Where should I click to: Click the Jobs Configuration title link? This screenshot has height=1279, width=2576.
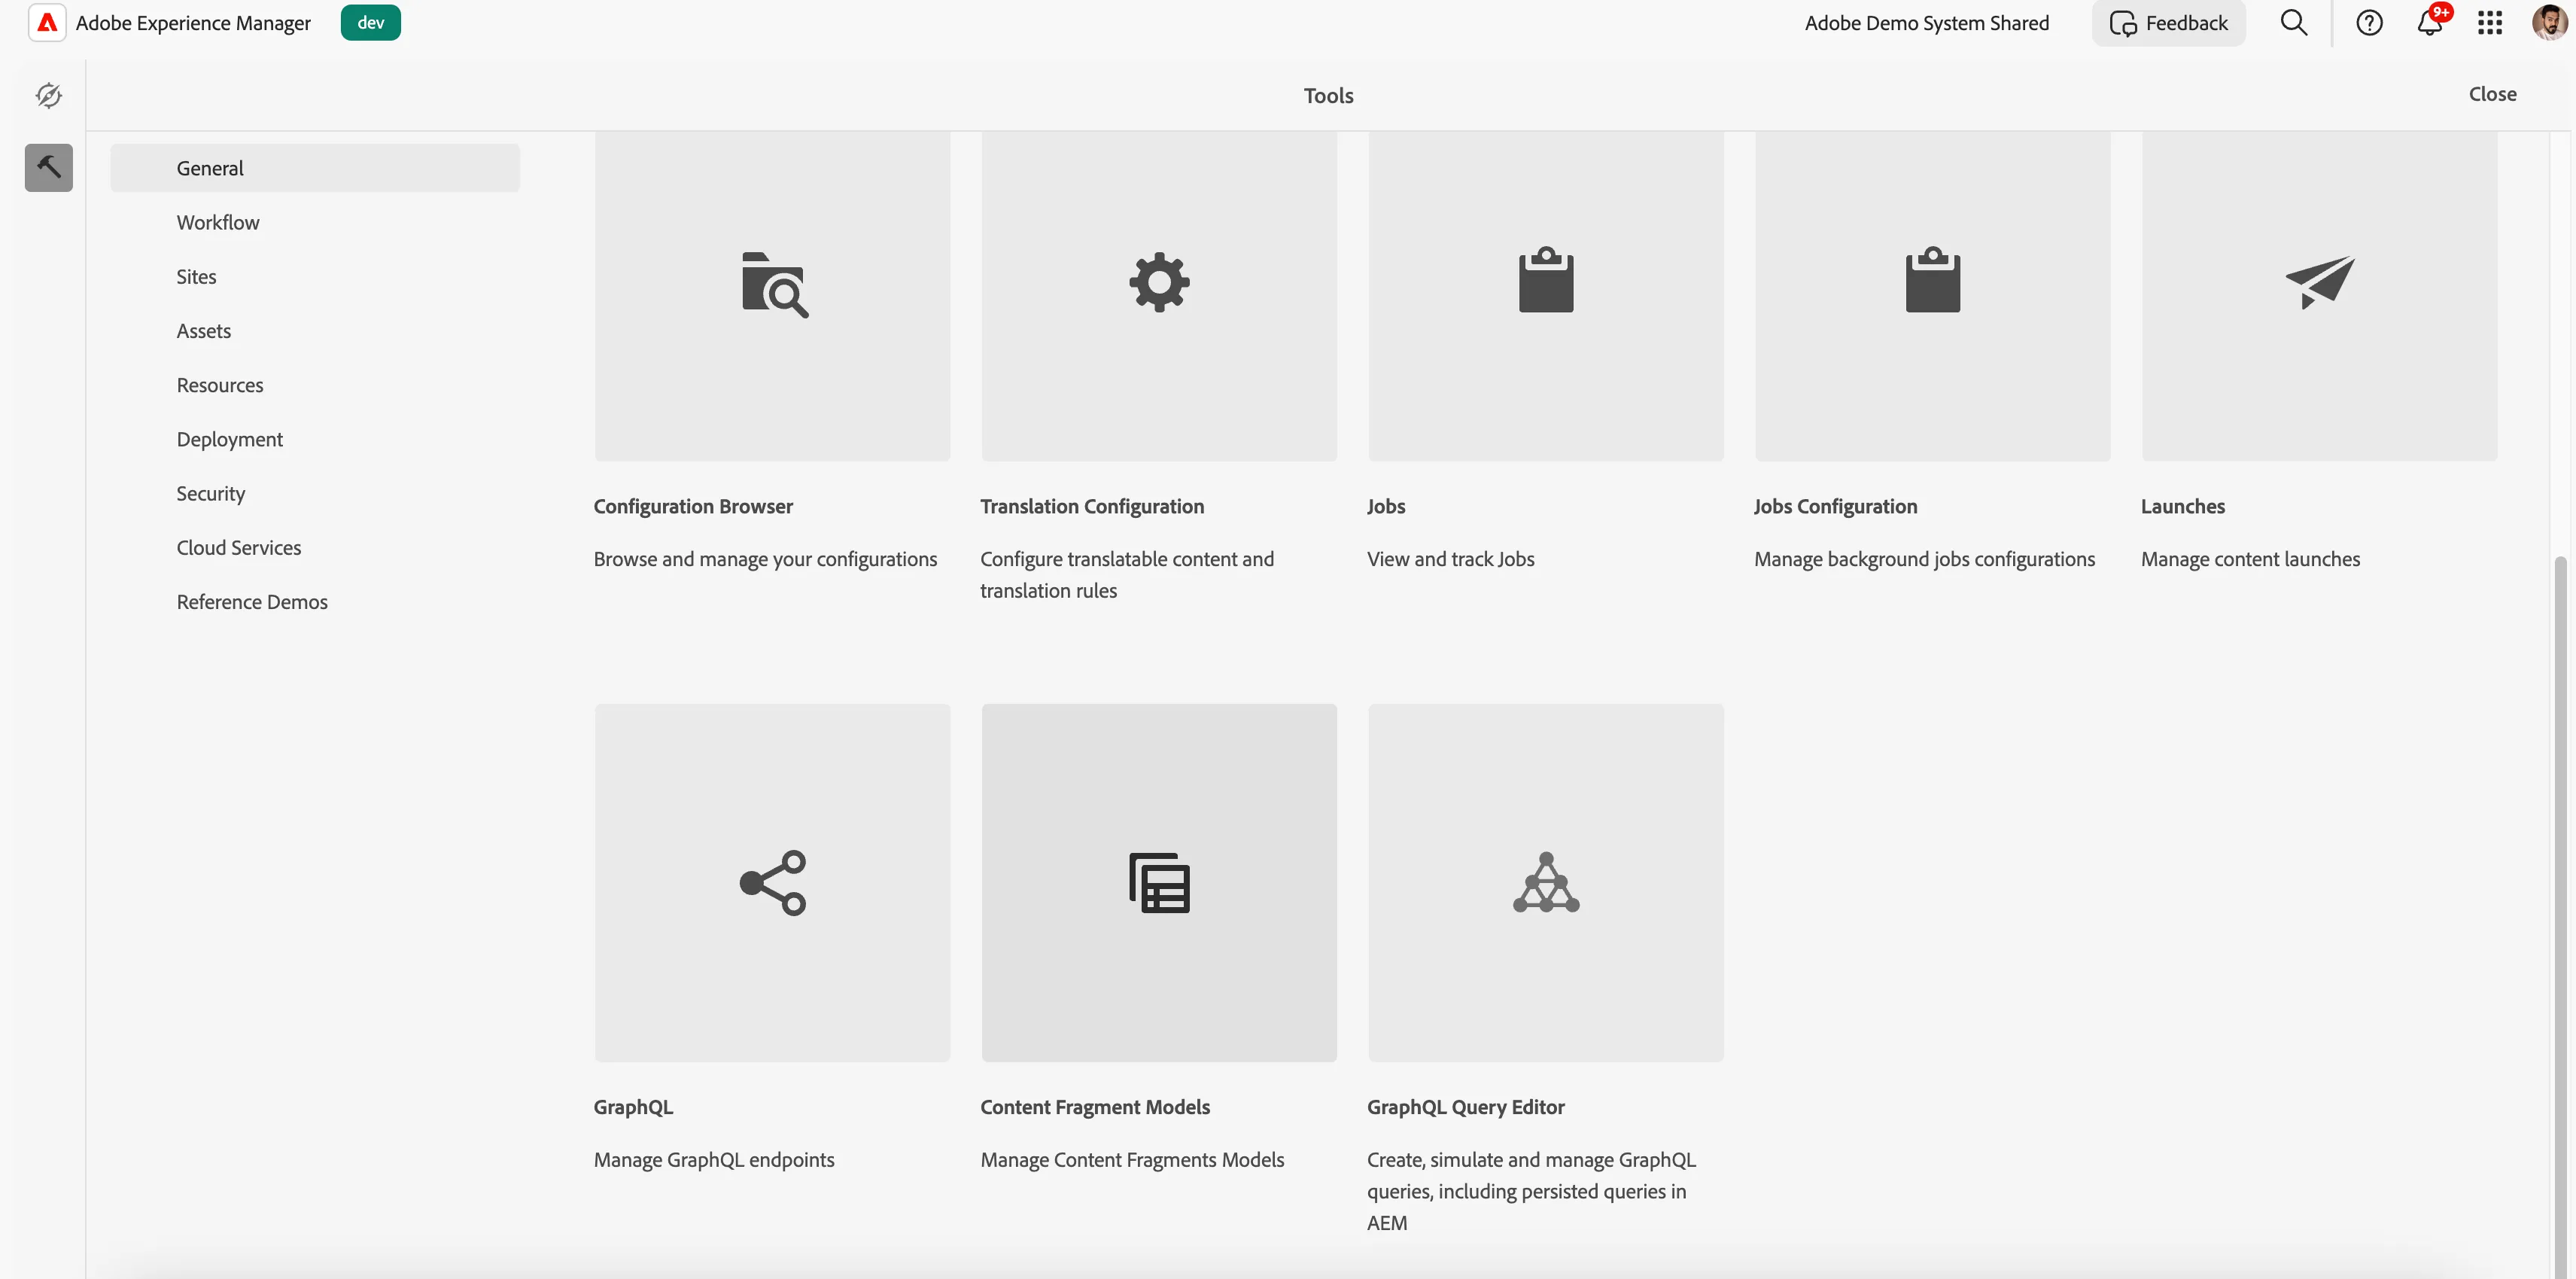point(1835,506)
